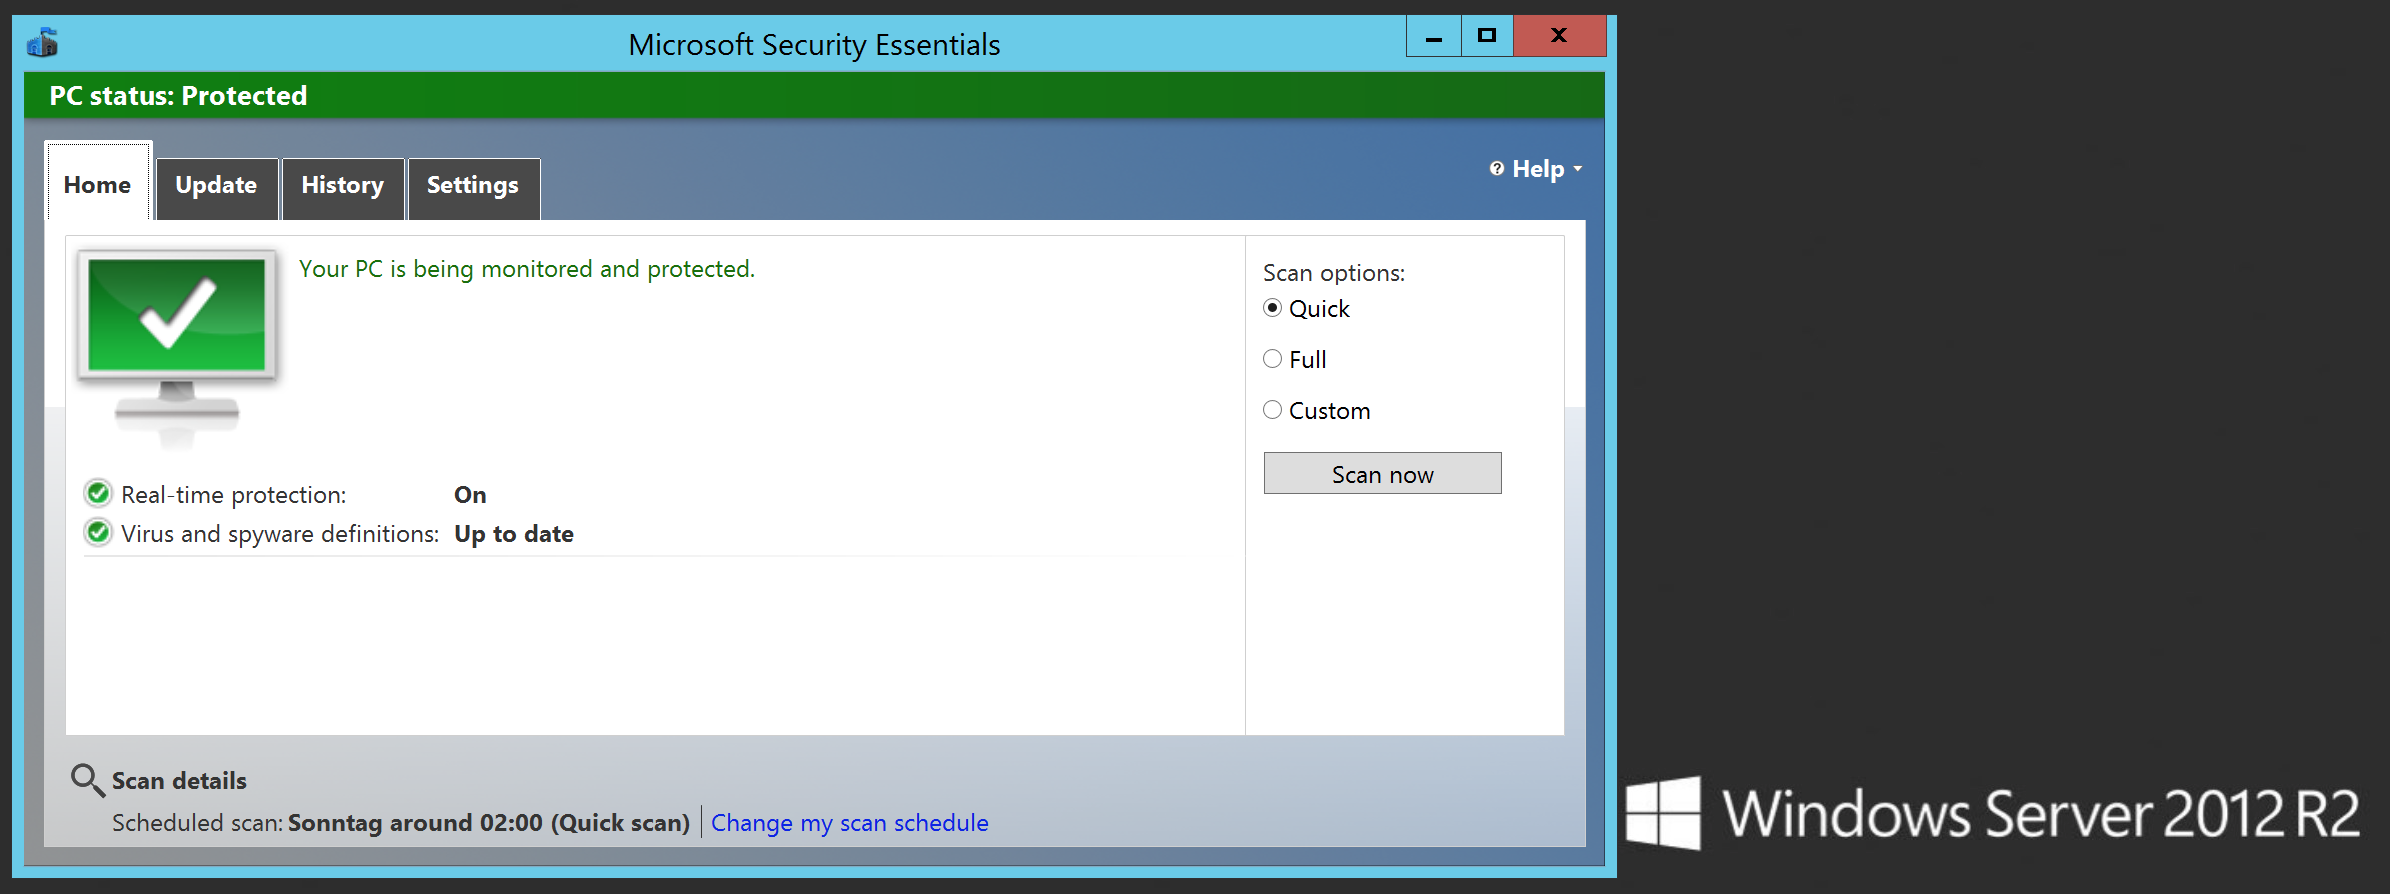Screen dimensions: 2390x894
Task: Minimize the Security Essentials window
Action: pyautogui.click(x=1433, y=36)
